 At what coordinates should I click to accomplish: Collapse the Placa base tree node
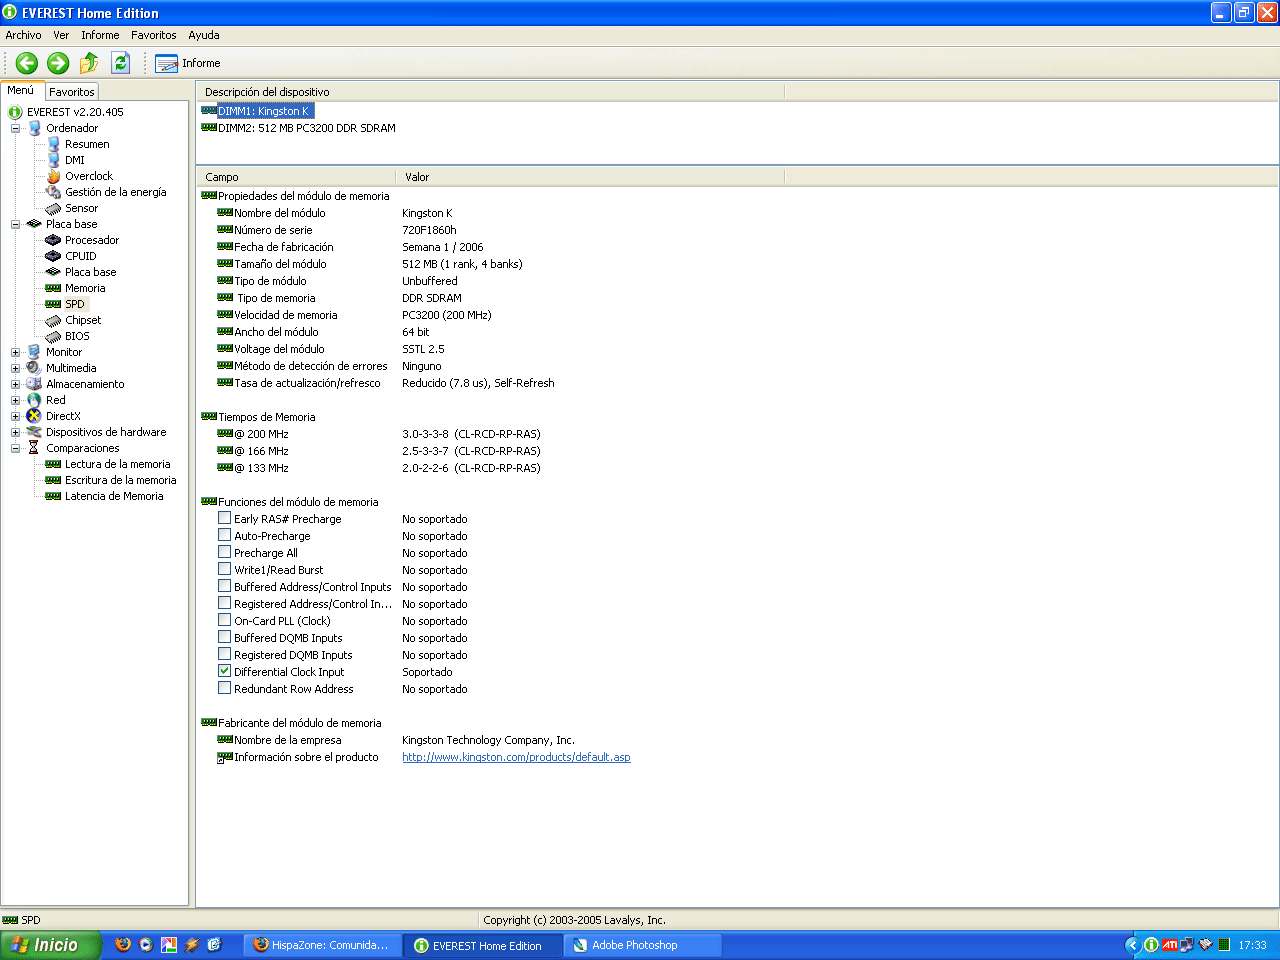click(15, 224)
